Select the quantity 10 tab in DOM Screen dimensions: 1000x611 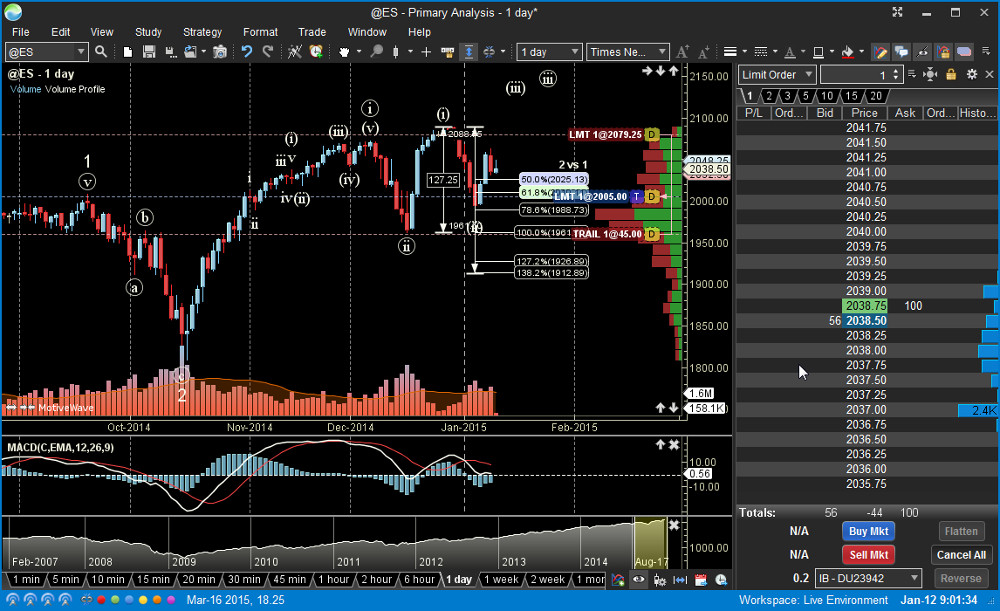click(827, 96)
